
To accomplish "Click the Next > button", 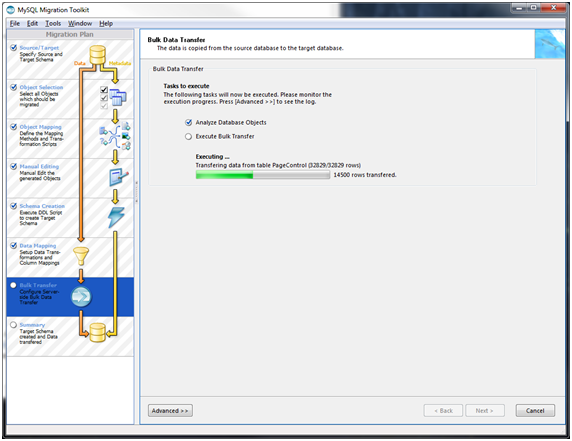I will [x=485, y=411].
